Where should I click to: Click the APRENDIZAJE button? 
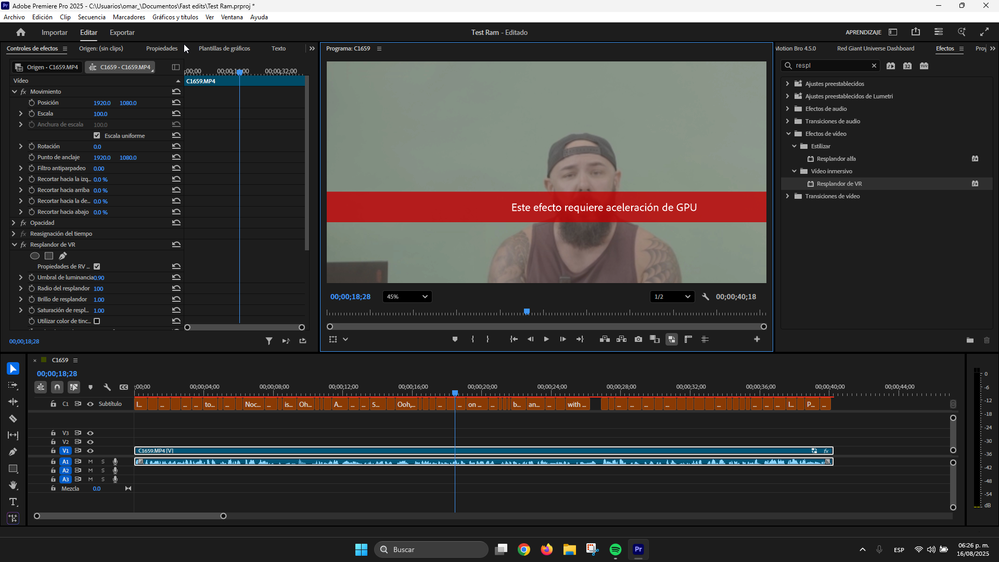(863, 32)
